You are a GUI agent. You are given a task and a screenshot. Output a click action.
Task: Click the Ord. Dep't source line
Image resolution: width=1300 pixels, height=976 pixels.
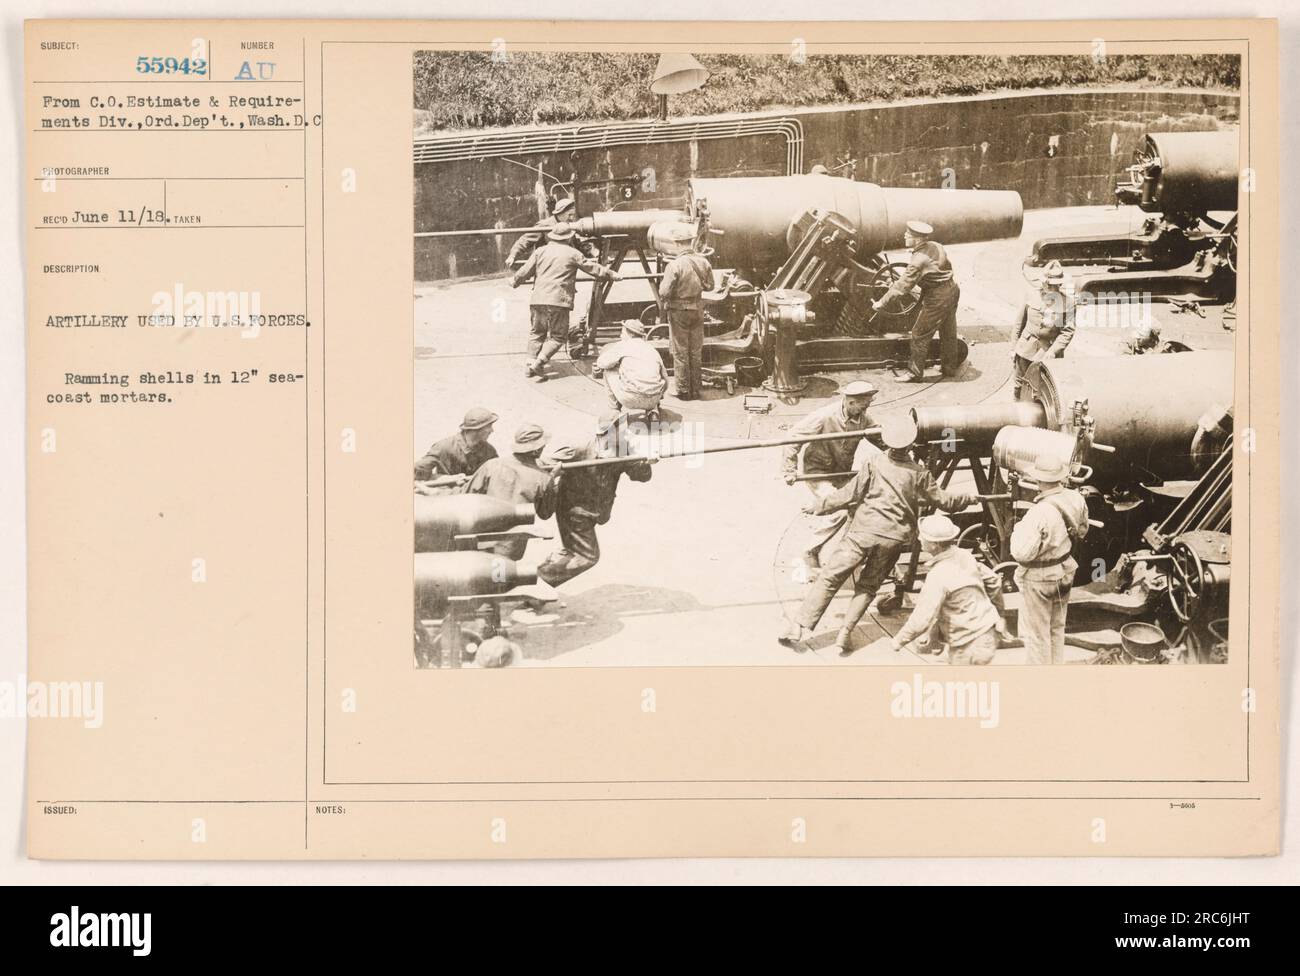[189, 116]
